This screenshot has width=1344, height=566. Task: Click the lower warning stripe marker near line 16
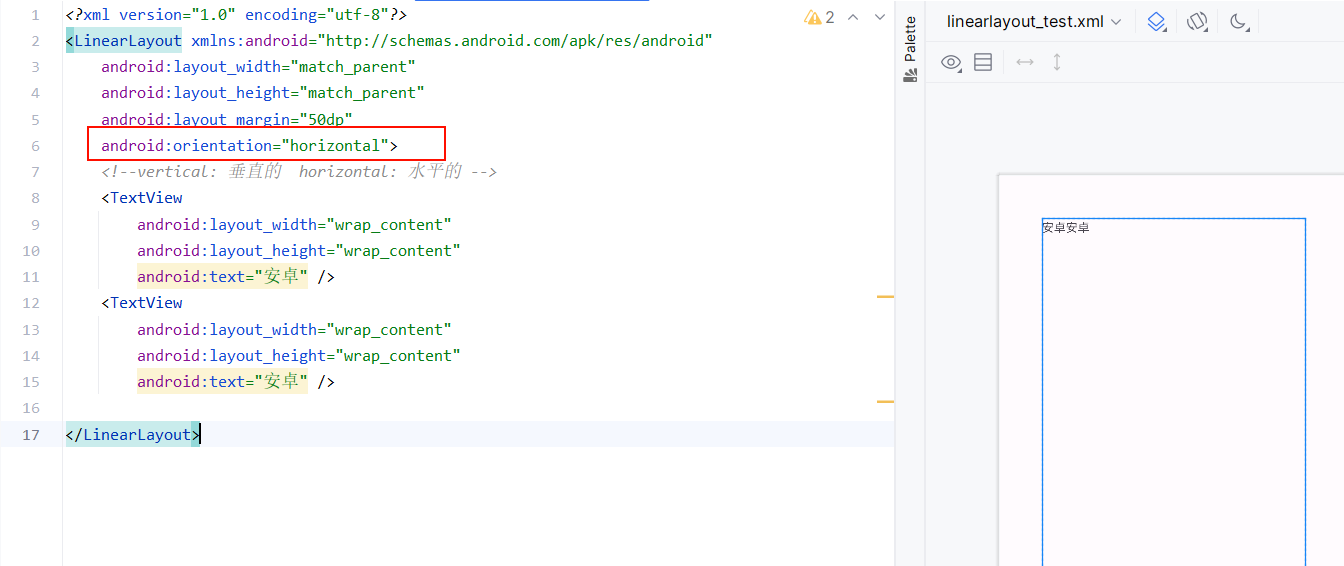pyautogui.click(x=885, y=402)
